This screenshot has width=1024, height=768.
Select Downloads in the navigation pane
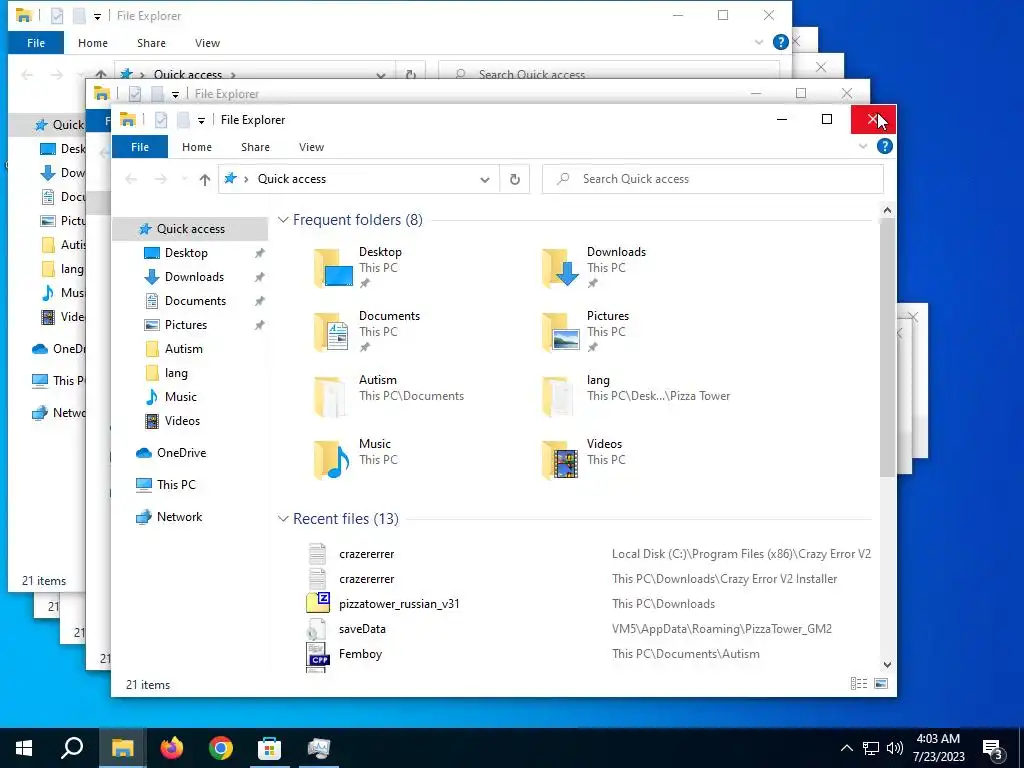click(x=194, y=277)
